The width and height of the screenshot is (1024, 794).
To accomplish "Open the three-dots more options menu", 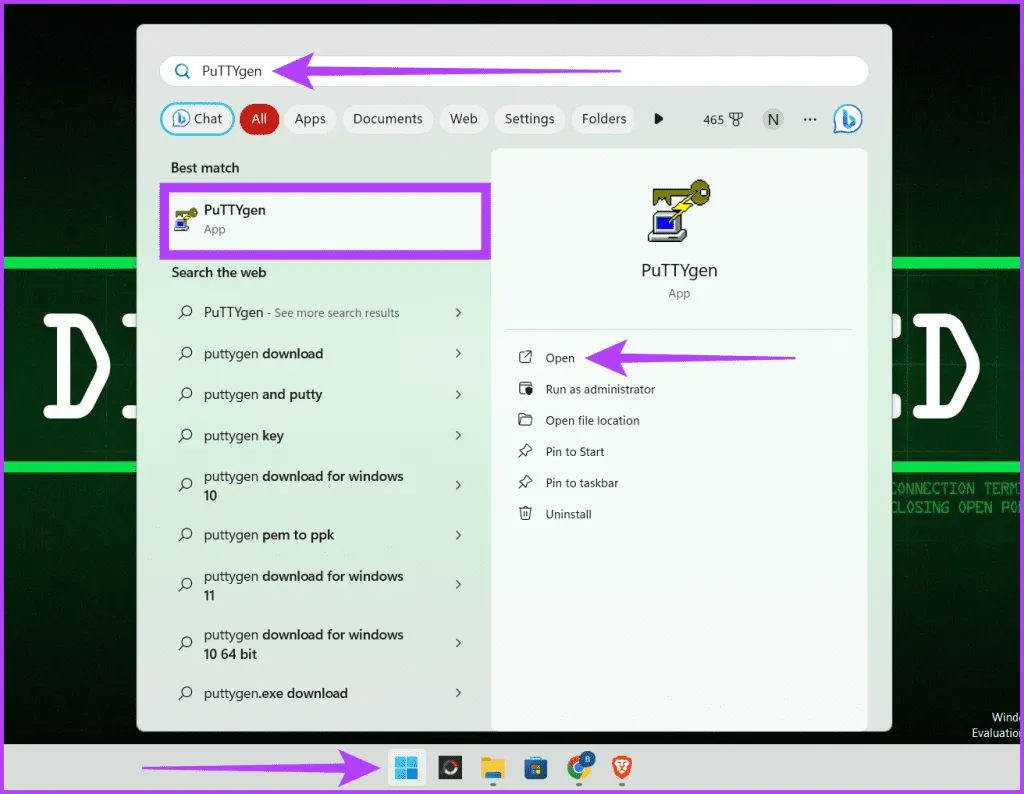I will tap(810, 119).
